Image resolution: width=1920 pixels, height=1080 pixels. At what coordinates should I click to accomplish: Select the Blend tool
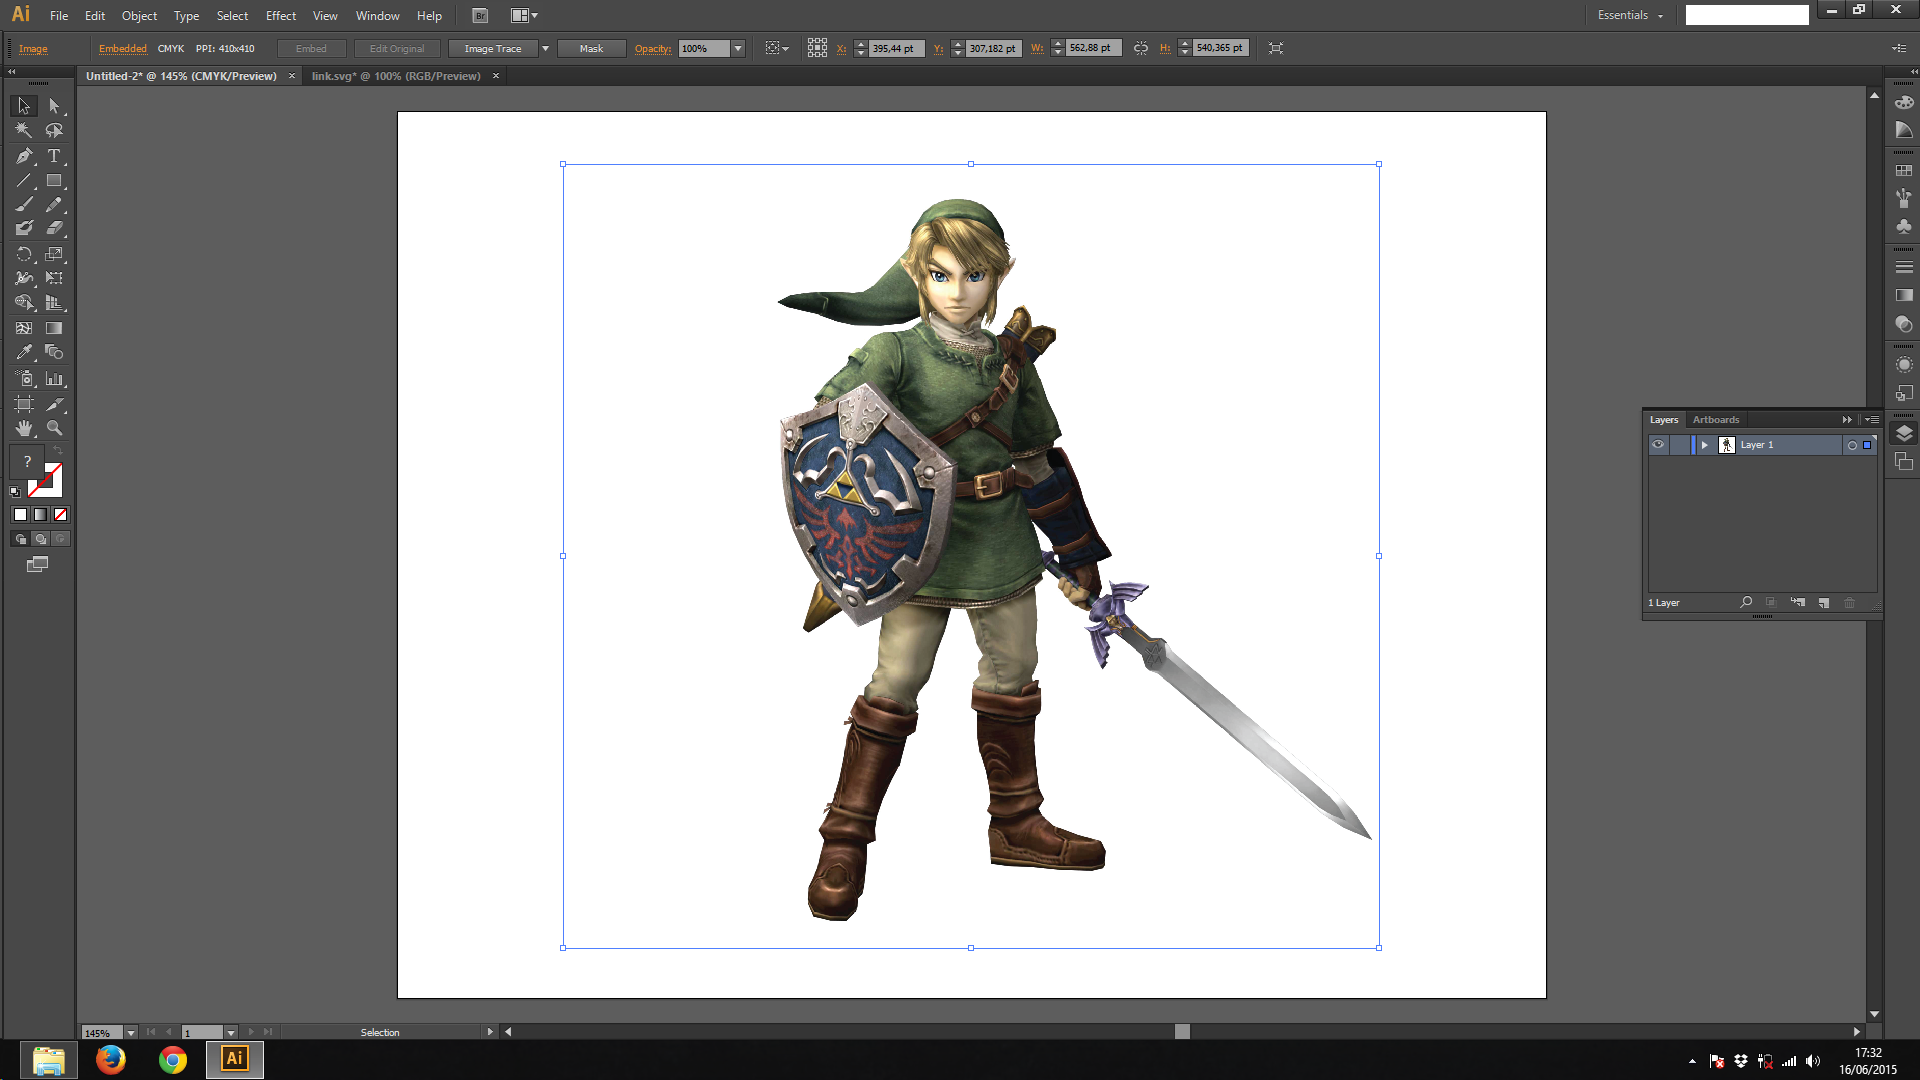[x=55, y=352]
